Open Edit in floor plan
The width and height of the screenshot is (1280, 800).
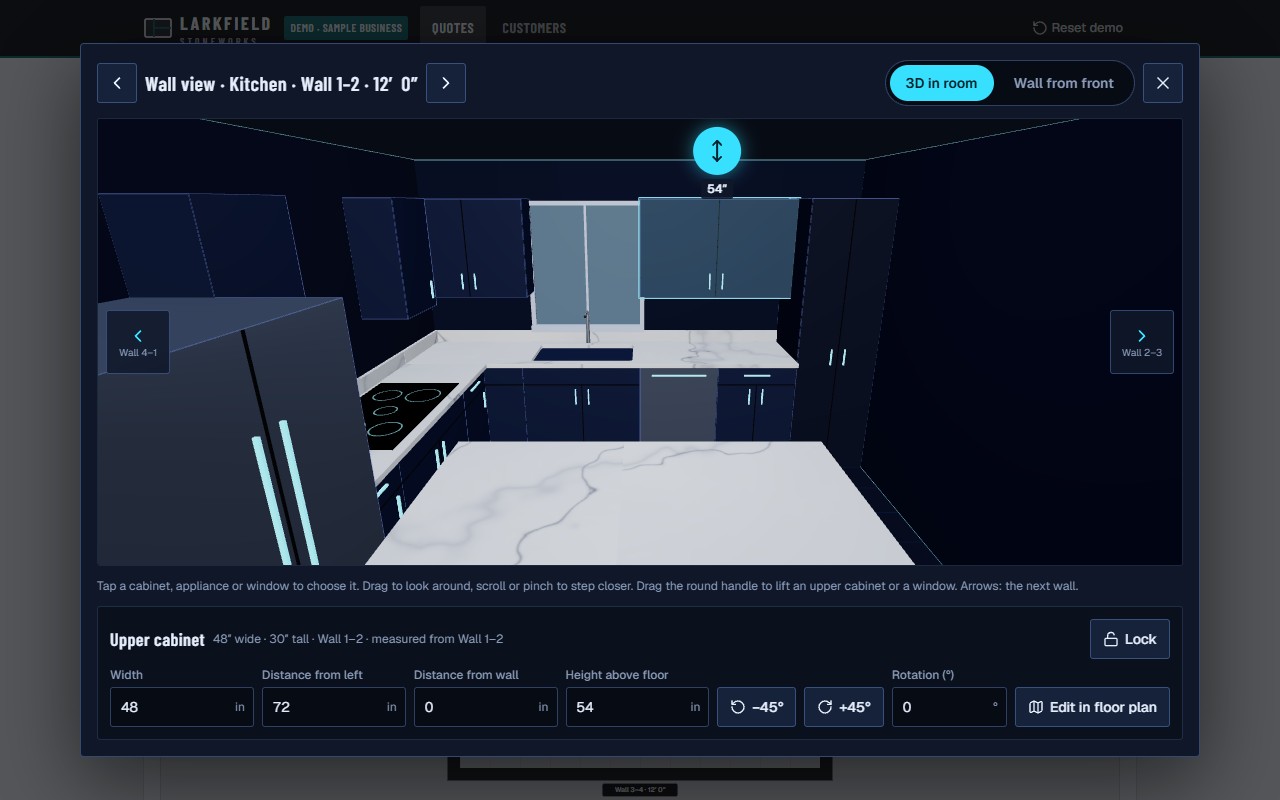[x=1092, y=707]
